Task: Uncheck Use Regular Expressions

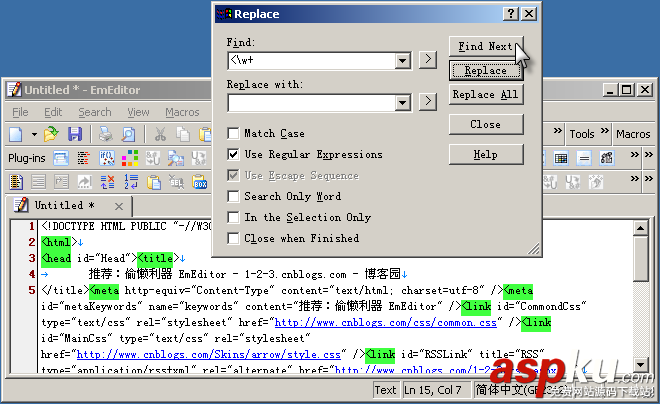Action: point(233,154)
